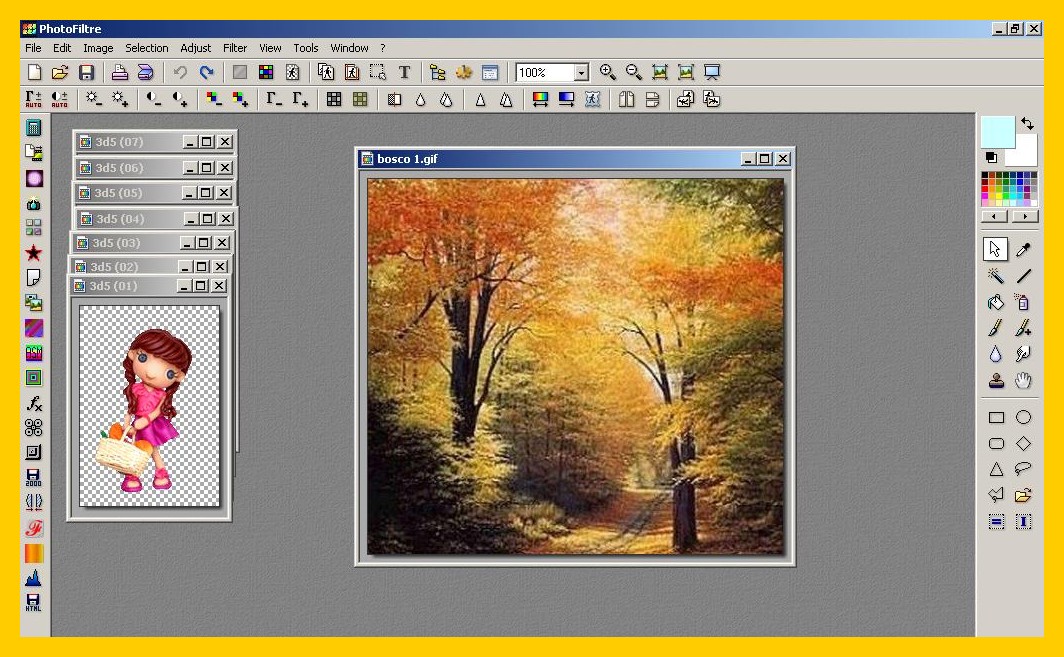Select the Ellipse selection shape
Screen dimensions: 1064x657
pyautogui.click(x=1023, y=418)
